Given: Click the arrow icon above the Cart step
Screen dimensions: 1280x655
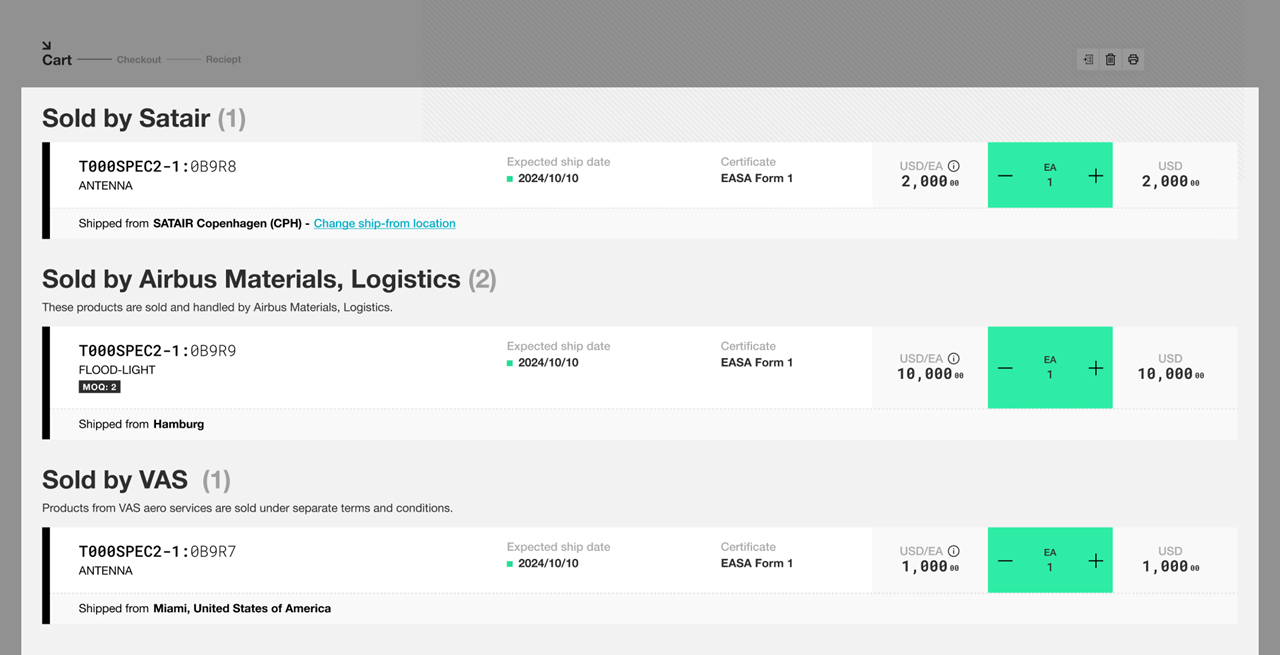Looking at the screenshot, I should tap(47, 46).
